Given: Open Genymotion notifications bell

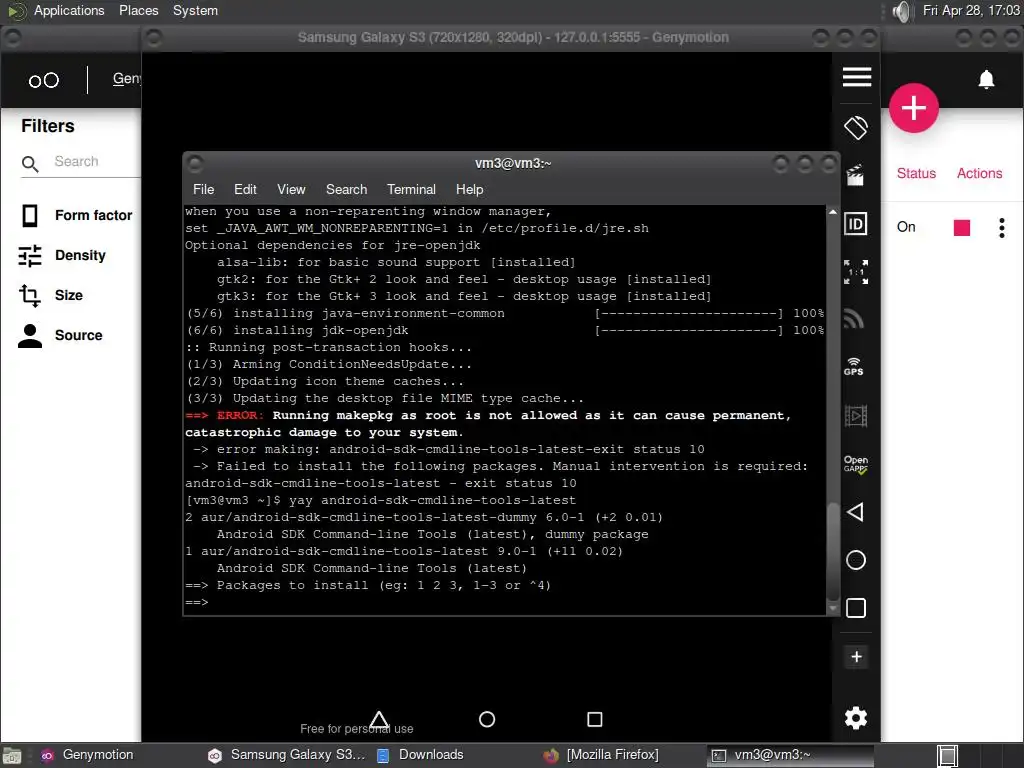Looking at the screenshot, I should pos(986,79).
